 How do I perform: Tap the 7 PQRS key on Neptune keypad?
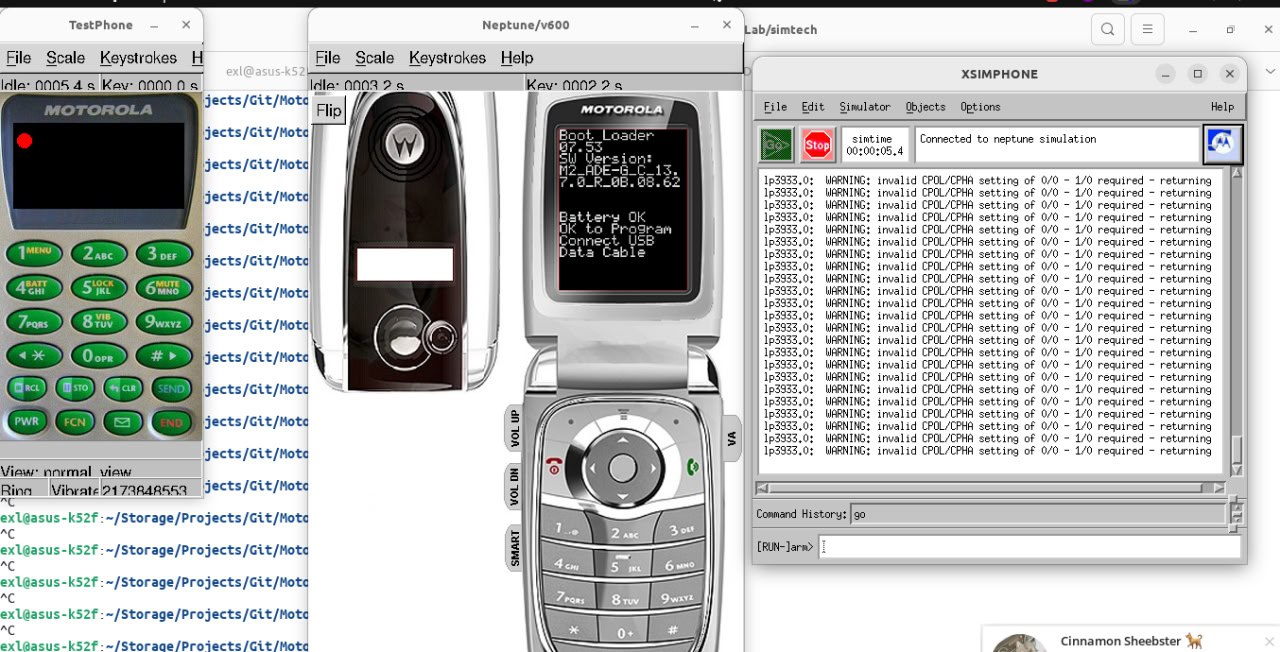tap(569, 597)
